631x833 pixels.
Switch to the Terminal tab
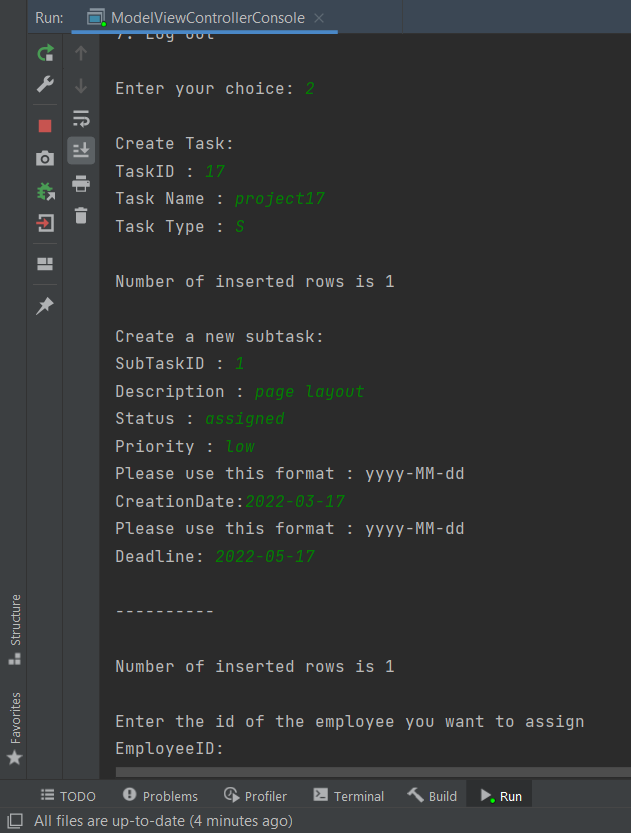pos(348,795)
